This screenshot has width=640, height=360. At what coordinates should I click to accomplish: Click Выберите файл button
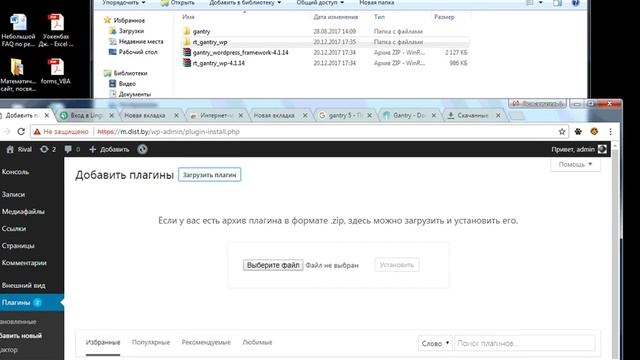coord(273,265)
